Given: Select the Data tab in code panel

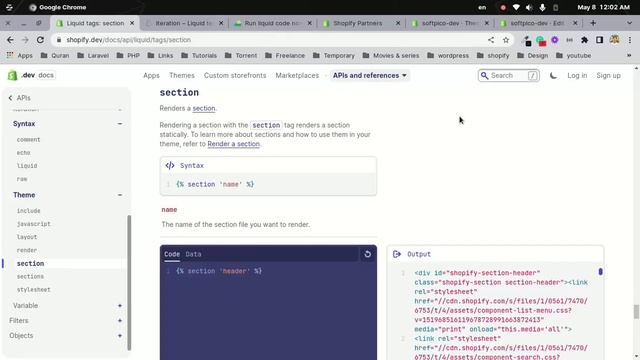Looking at the screenshot, I should [x=193, y=254].
